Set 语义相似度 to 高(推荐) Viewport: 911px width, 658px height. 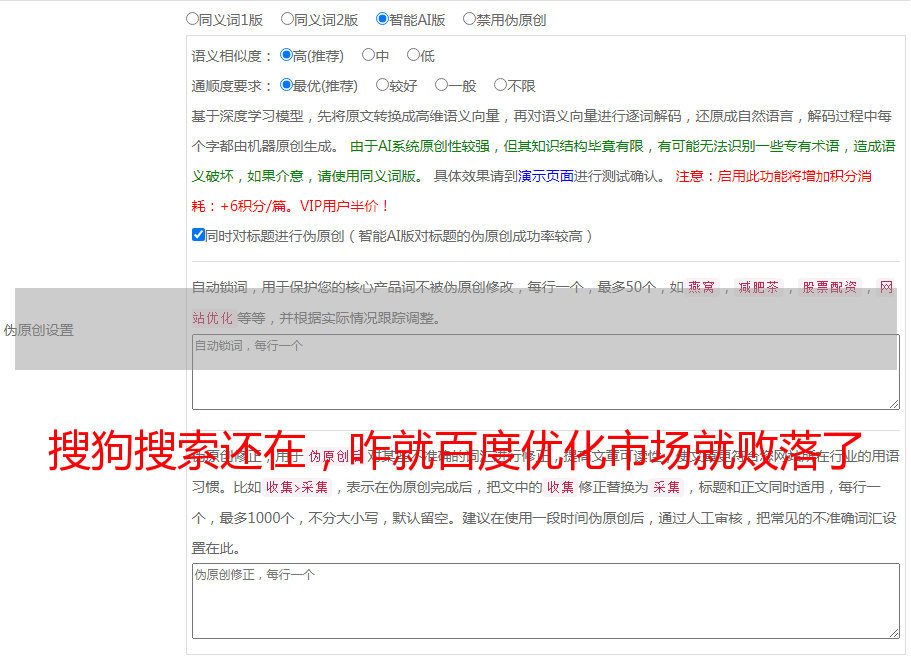pos(287,55)
